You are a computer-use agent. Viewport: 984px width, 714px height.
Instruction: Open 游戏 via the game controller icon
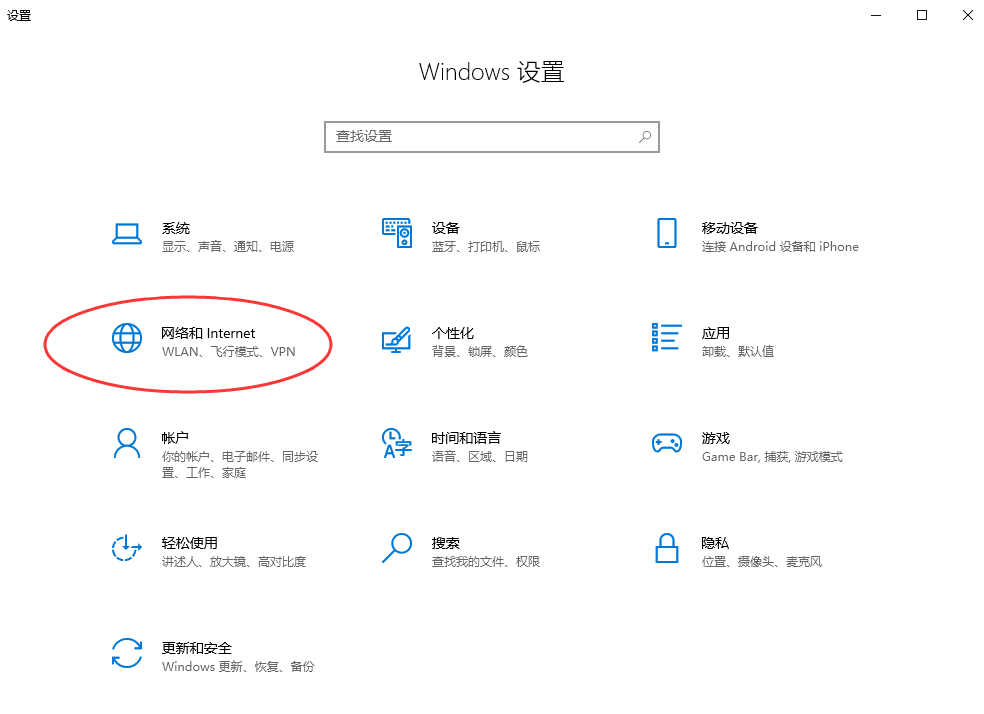(666, 441)
